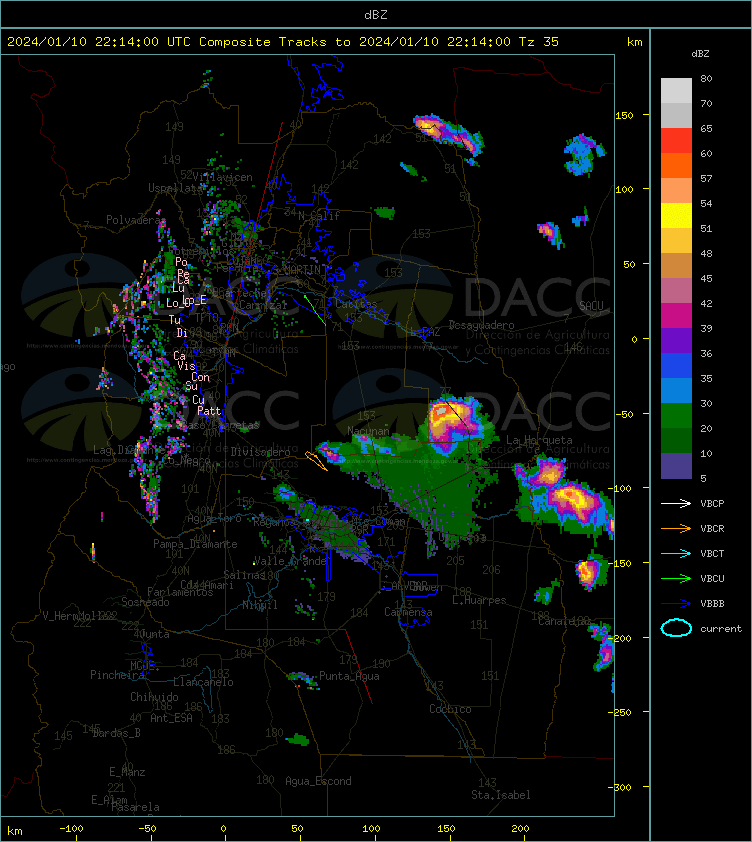Click the orange storm ellipse near Divisadero
The width and height of the screenshot is (752, 842).
tap(316, 461)
